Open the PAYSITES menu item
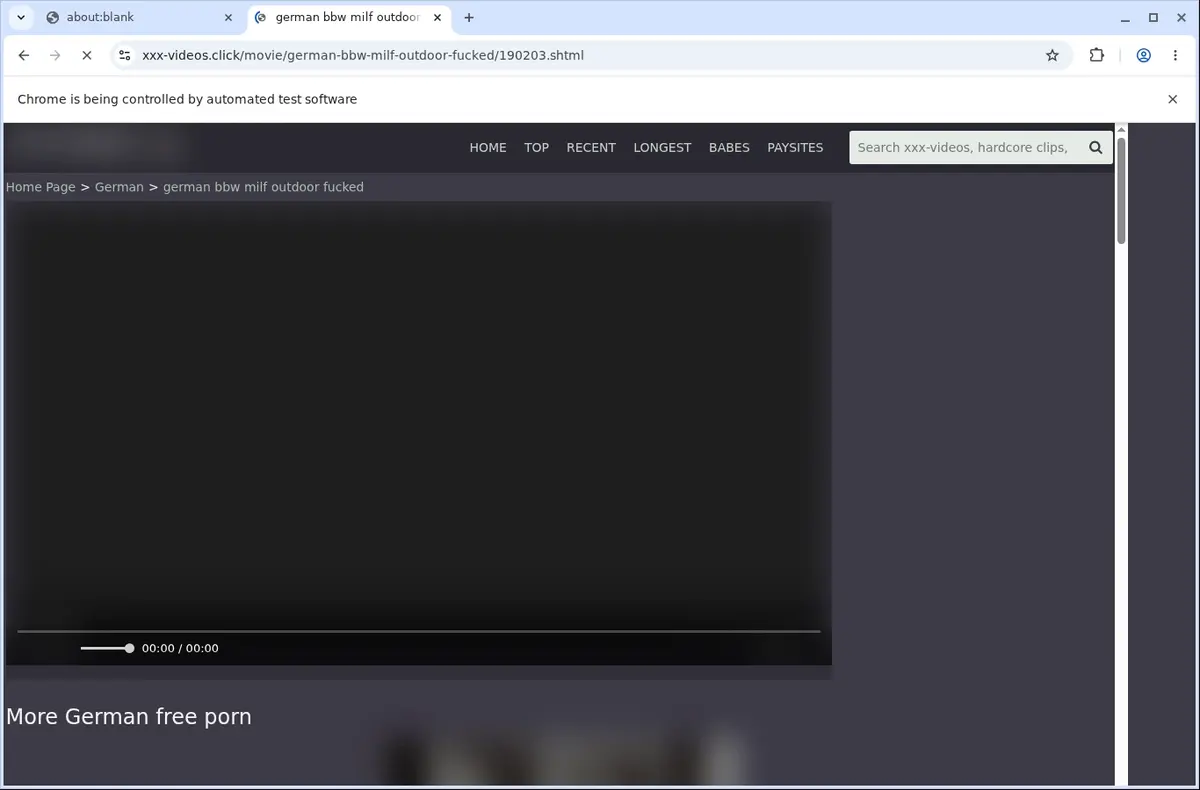 (795, 147)
